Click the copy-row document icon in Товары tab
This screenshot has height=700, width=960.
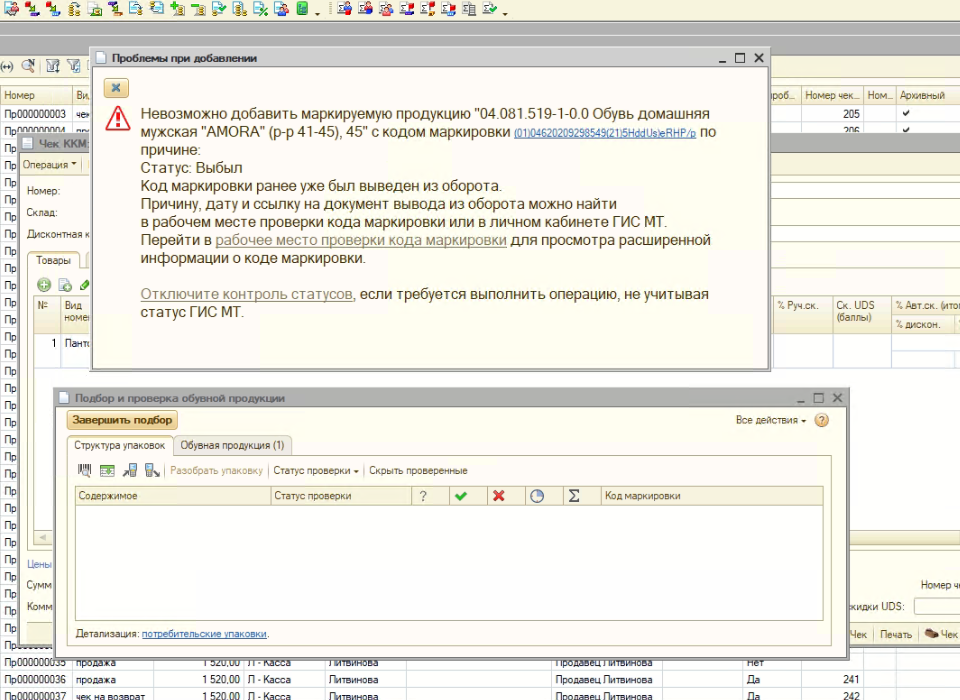point(65,285)
